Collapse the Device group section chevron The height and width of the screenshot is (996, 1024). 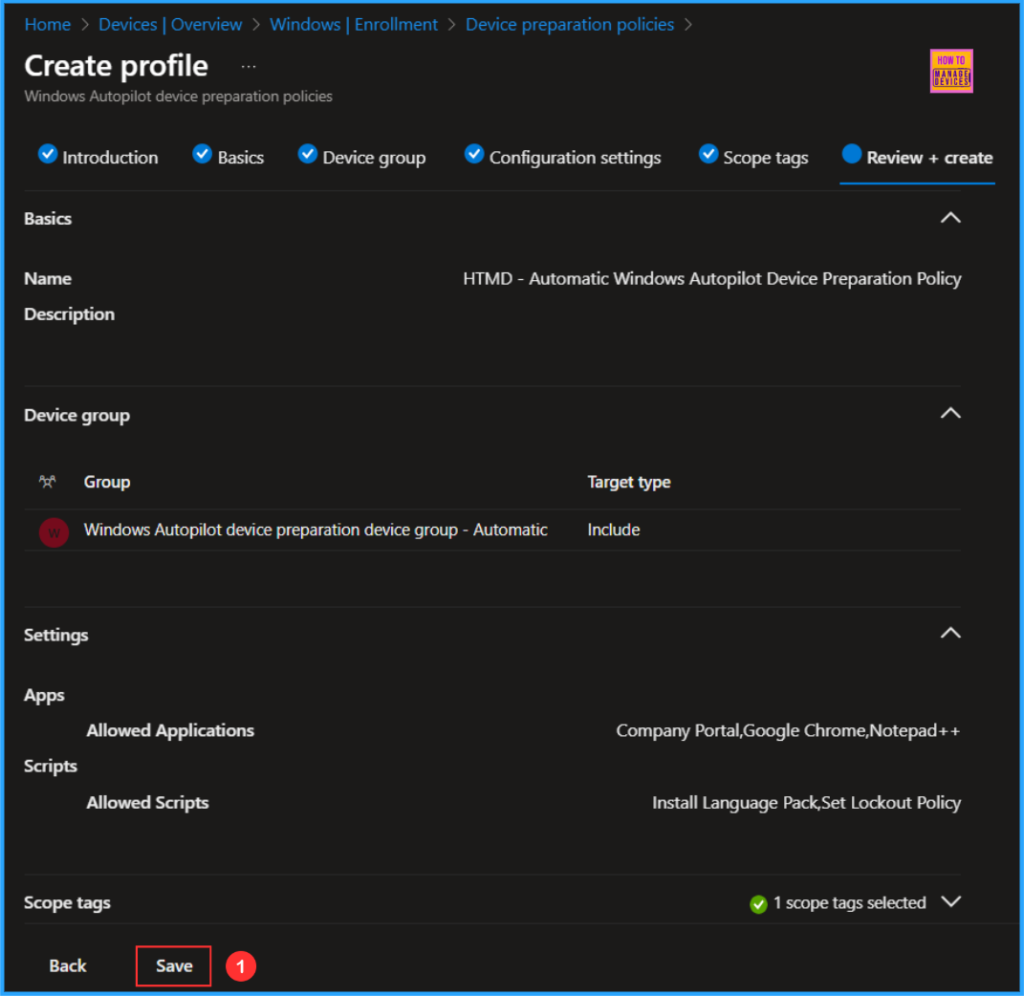[x=950, y=413]
